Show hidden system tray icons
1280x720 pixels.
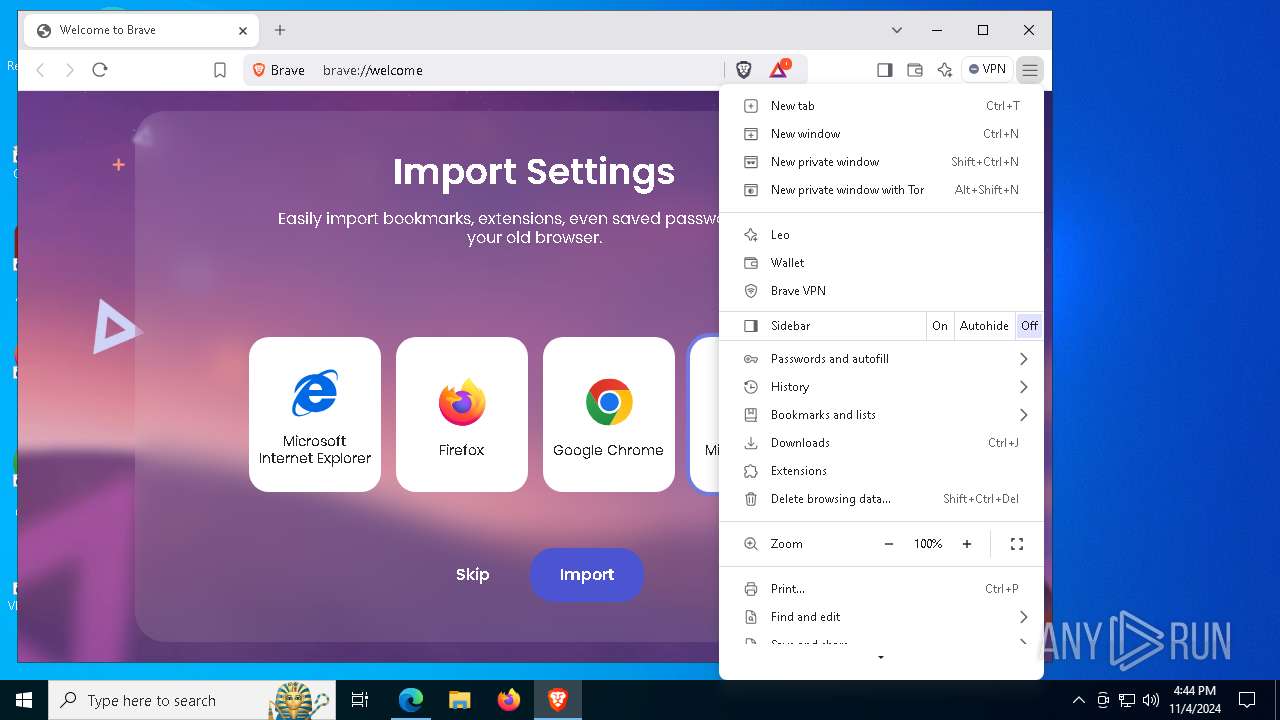click(1079, 700)
